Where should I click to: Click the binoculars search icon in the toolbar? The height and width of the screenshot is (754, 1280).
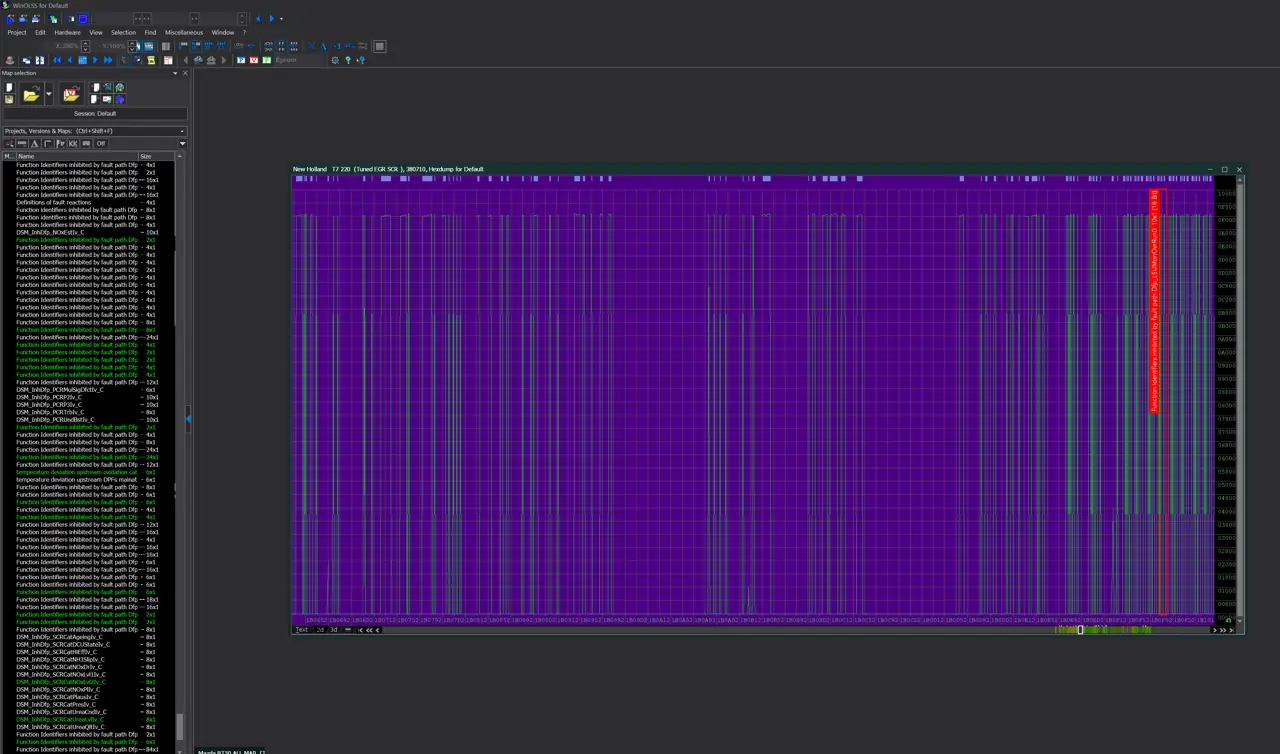(198, 60)
